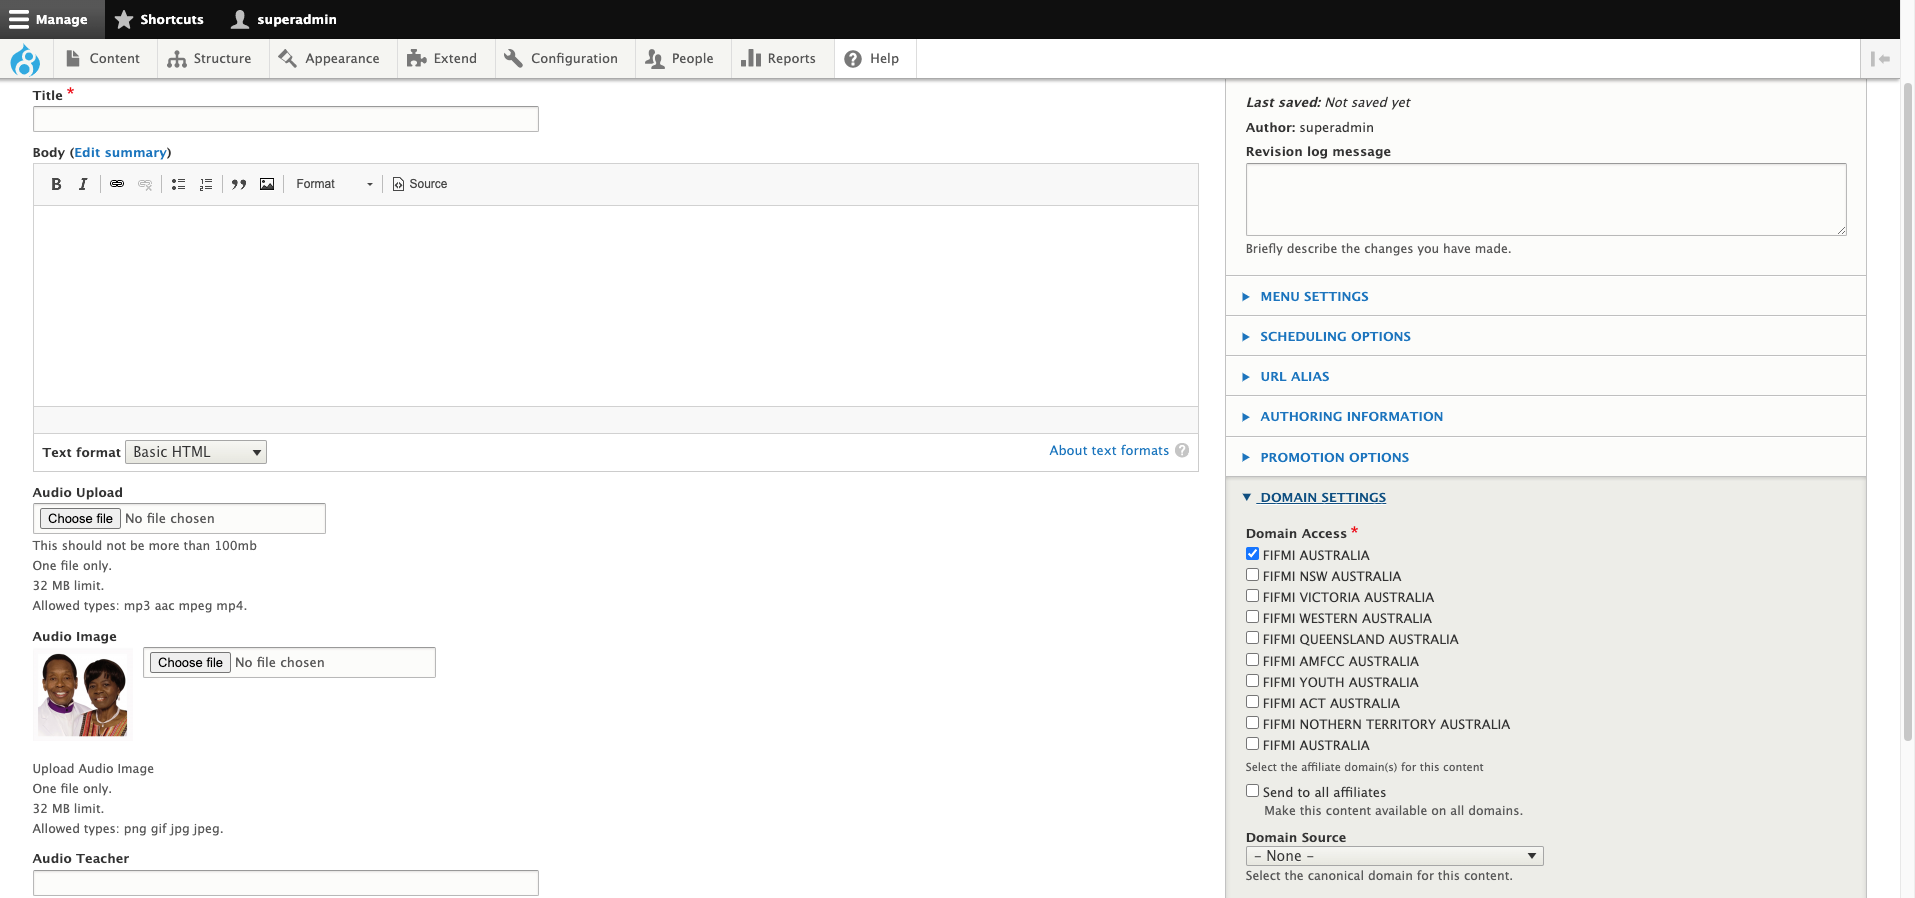Apply italic formatting in the editor toolbar
The width and height of the screenshot is (1915, 898).
pos(83,184)
